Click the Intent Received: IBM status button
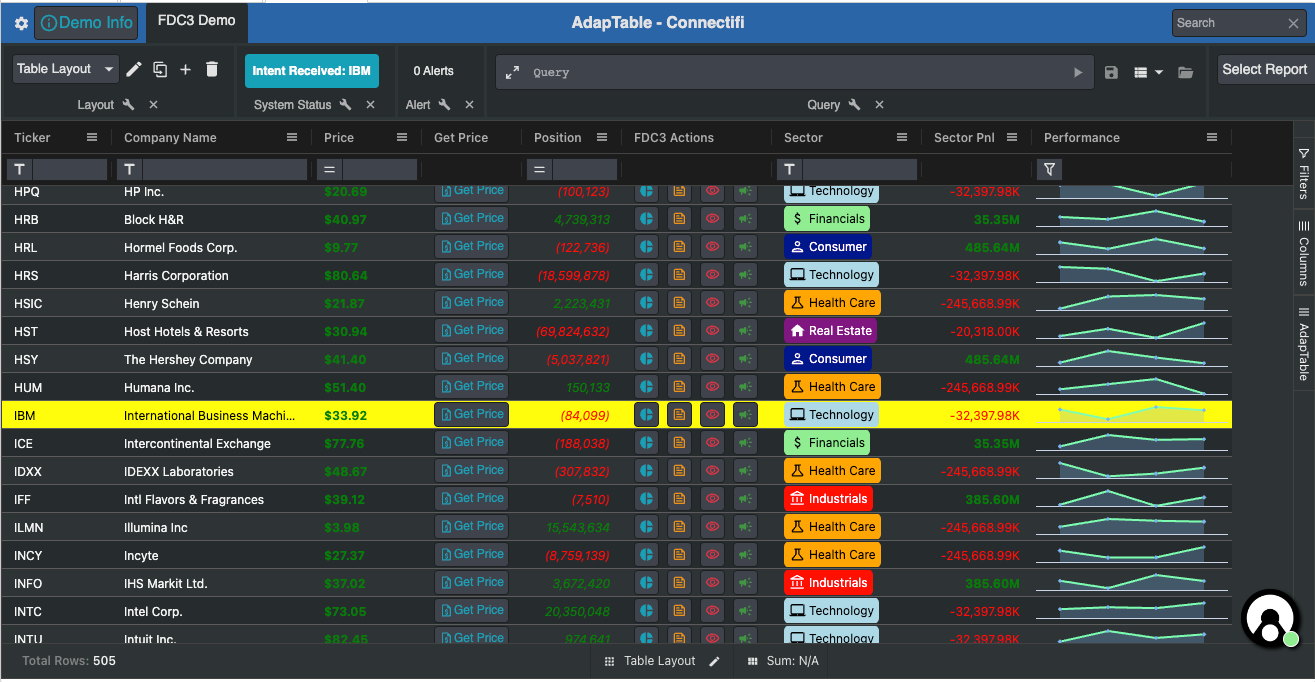This screenshot has height=682, width=1315. (312, 71)
